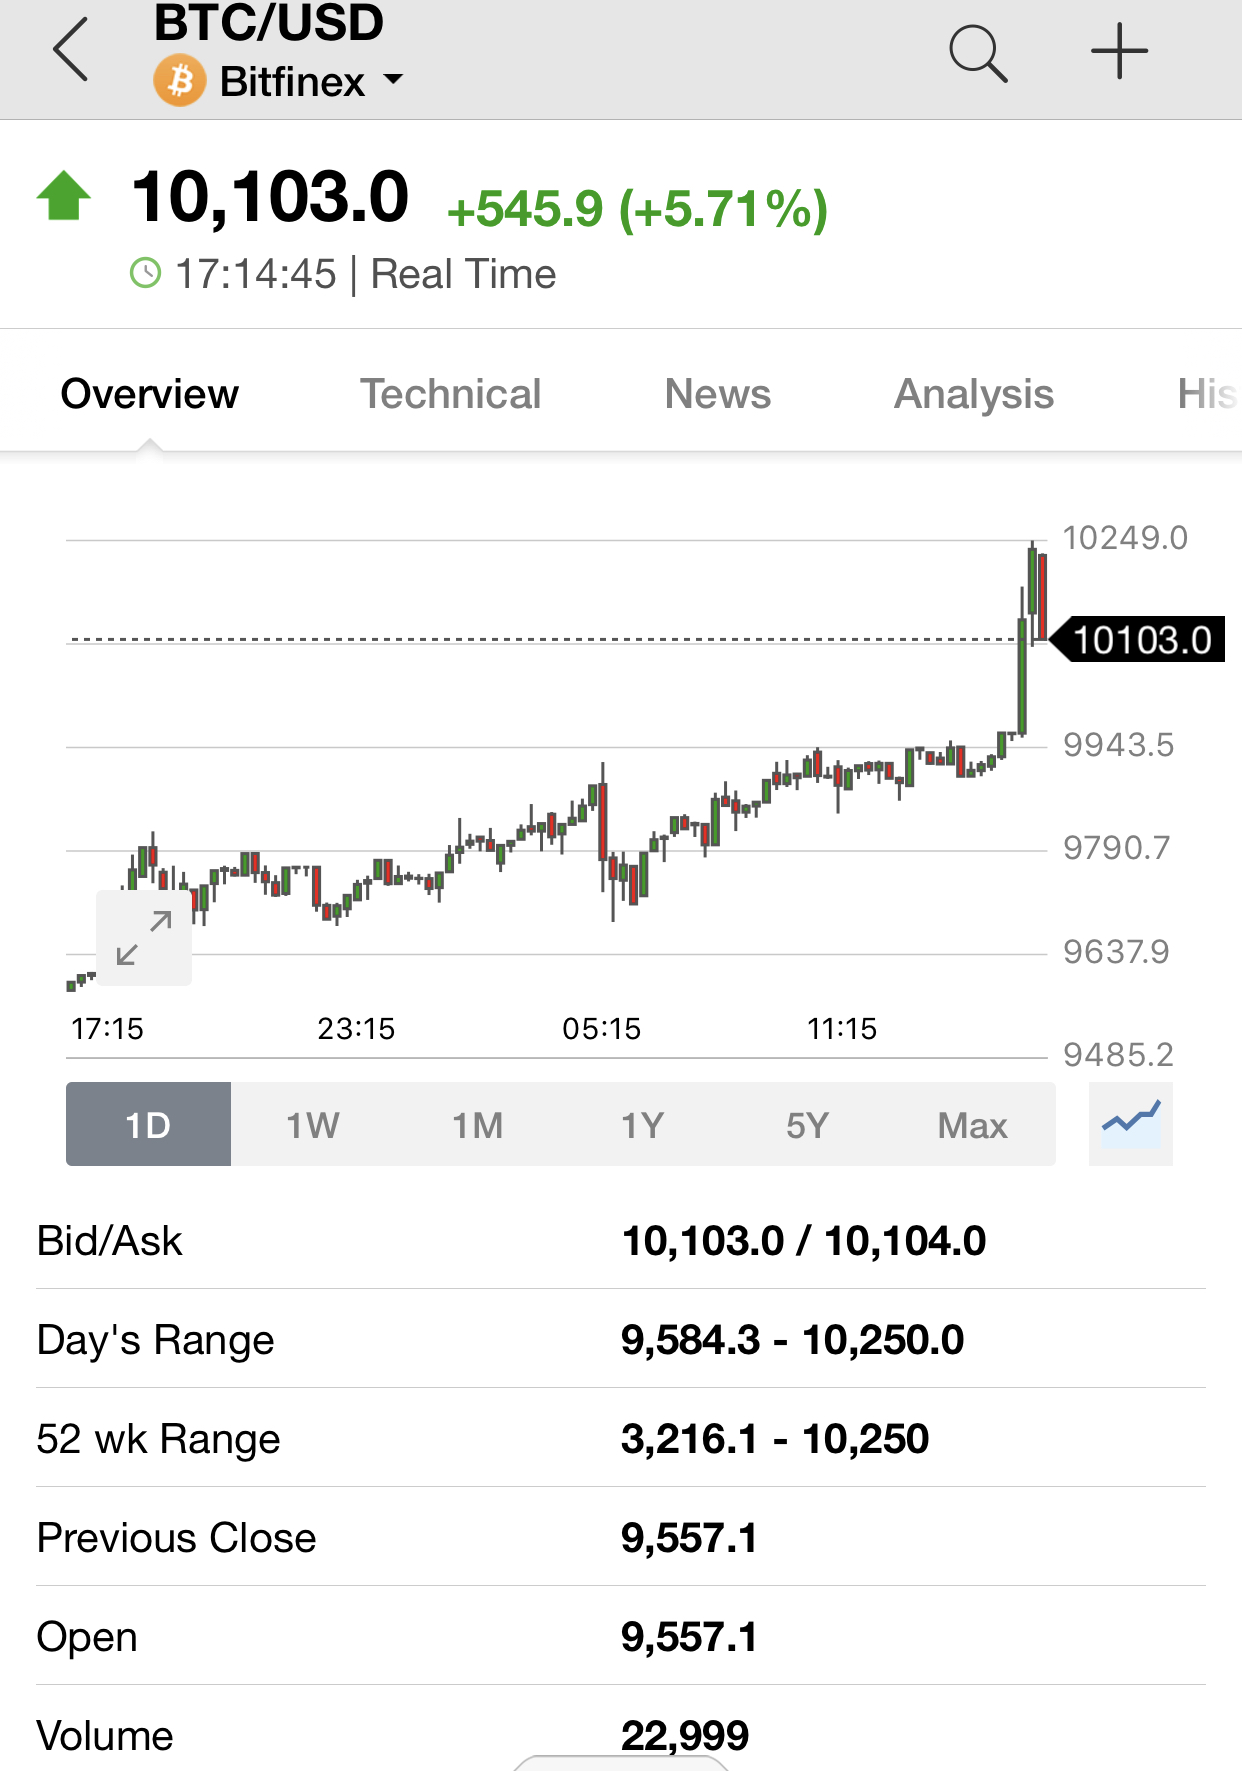This screenshot has height=1771, width=1242.
Task: Switch chart type via line chart icon
Action: [1131, 1124]
